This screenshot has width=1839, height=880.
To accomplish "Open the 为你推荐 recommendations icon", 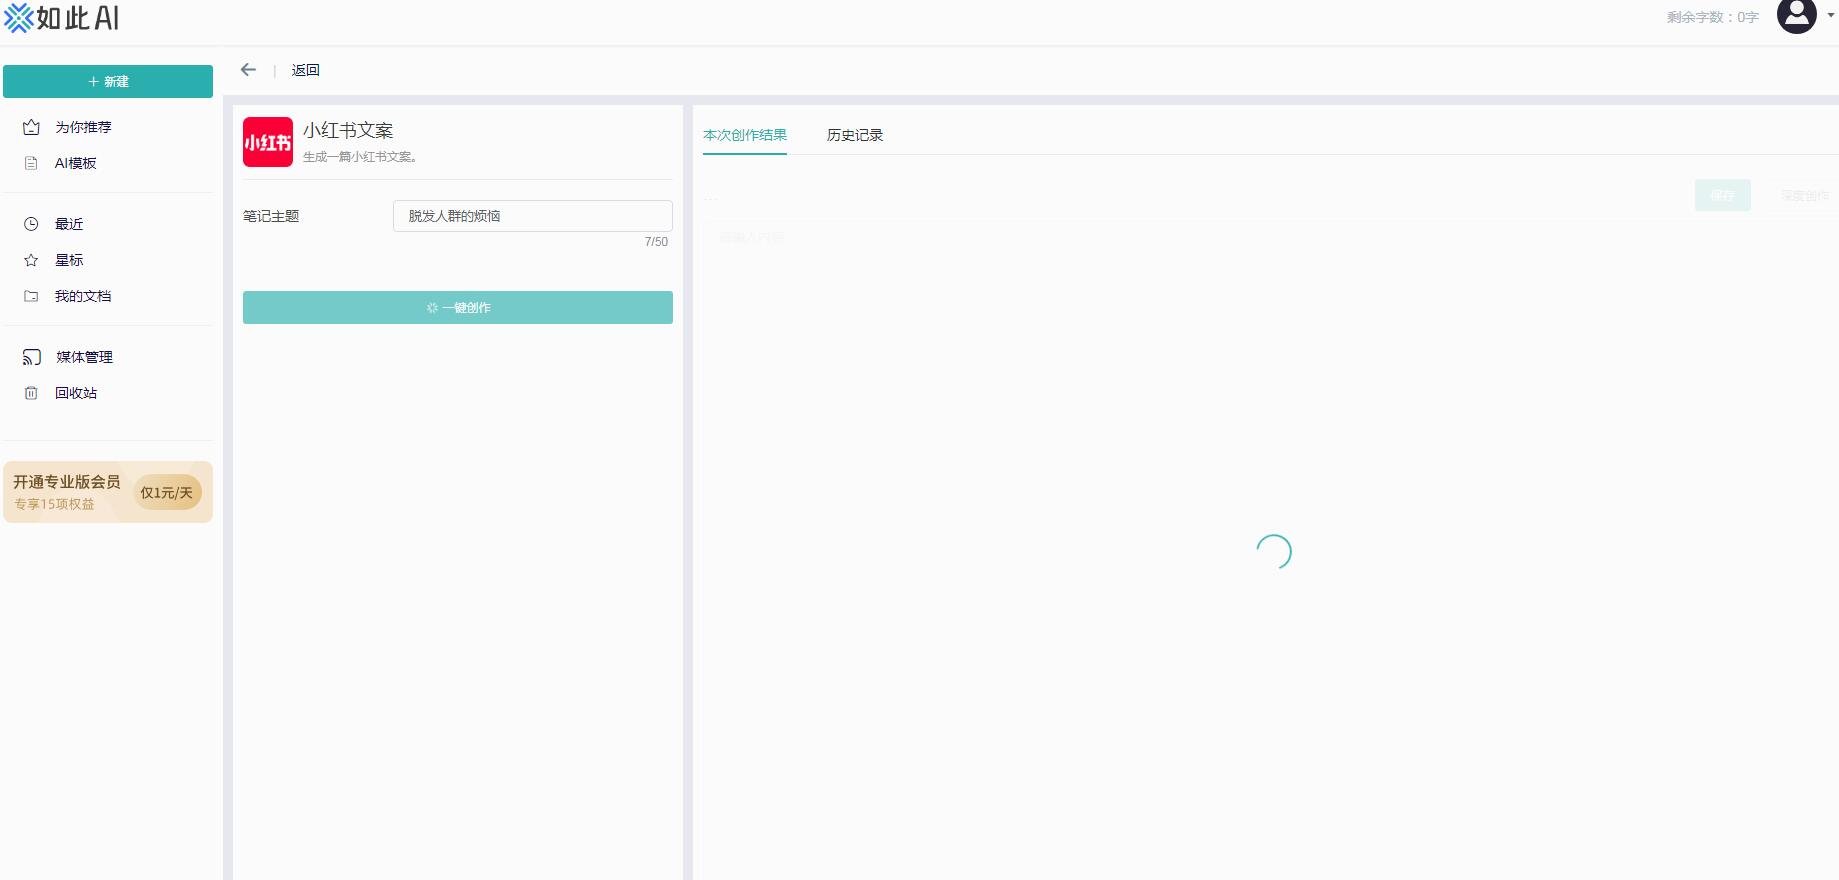I will click(31, 127).
